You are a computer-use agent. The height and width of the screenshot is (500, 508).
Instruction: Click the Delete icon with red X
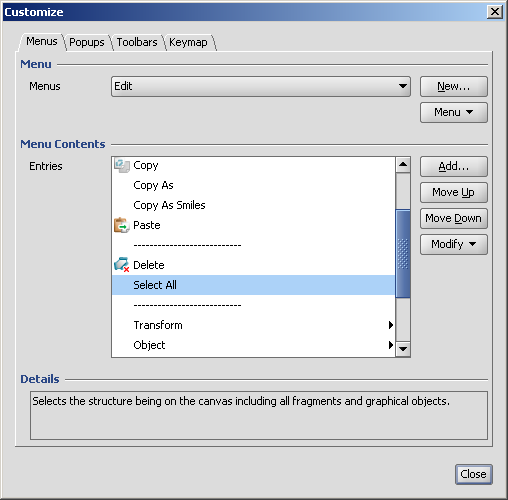pos(122,265)
